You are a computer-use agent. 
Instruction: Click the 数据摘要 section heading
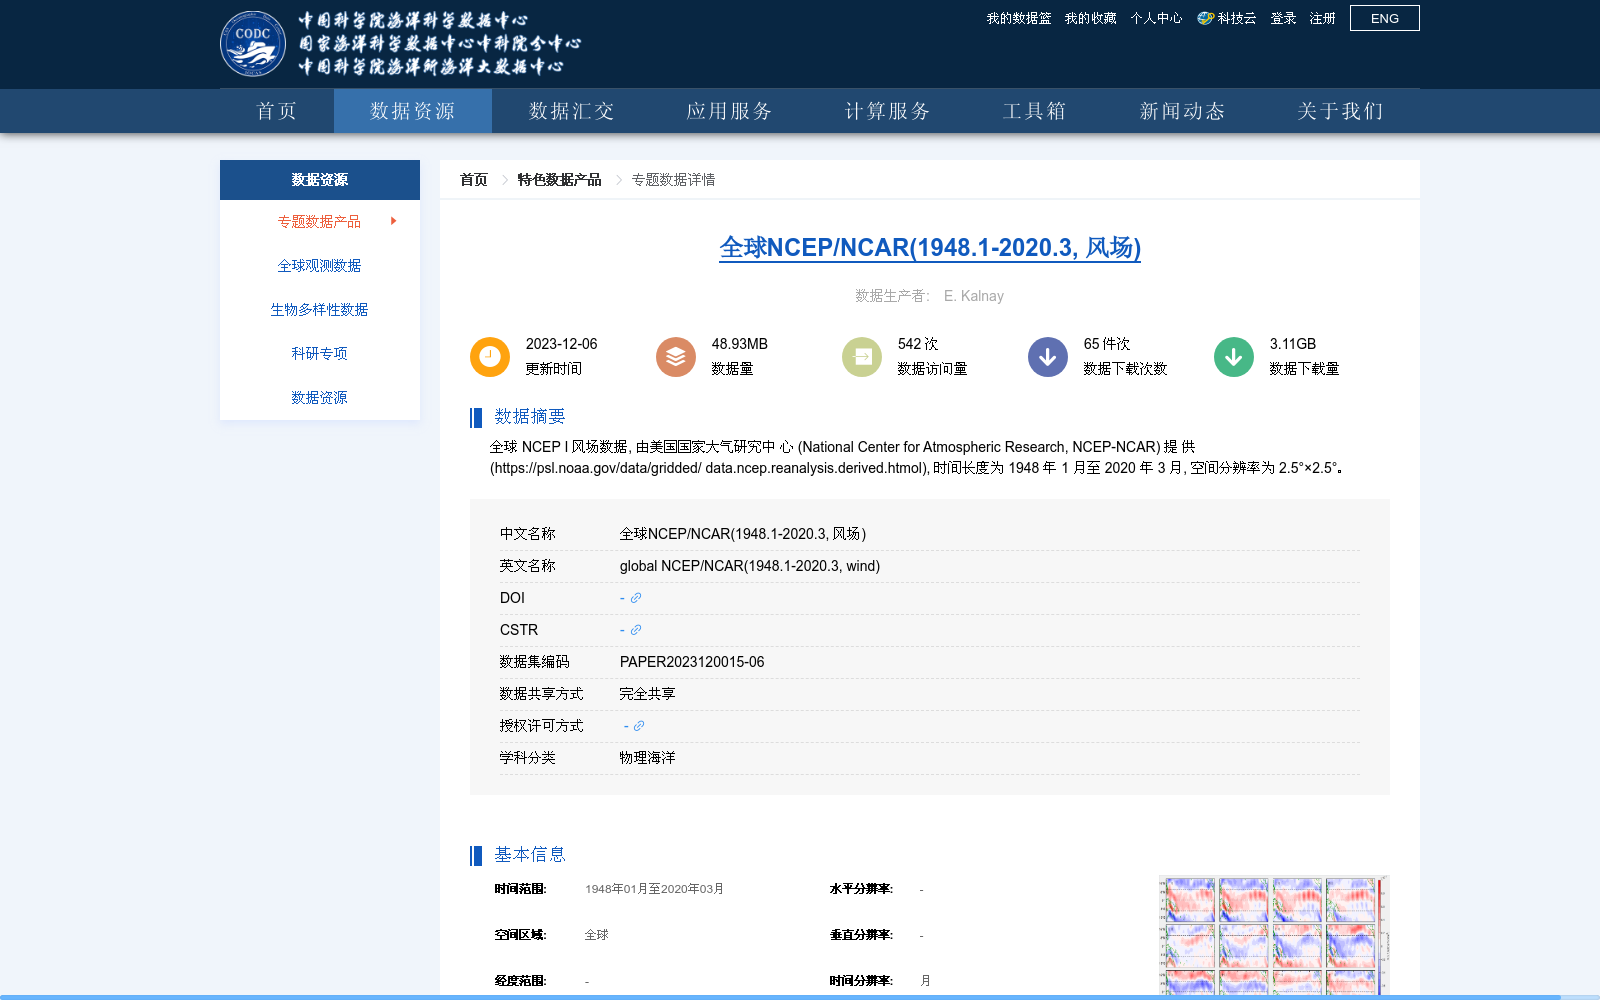coord(530,417)
